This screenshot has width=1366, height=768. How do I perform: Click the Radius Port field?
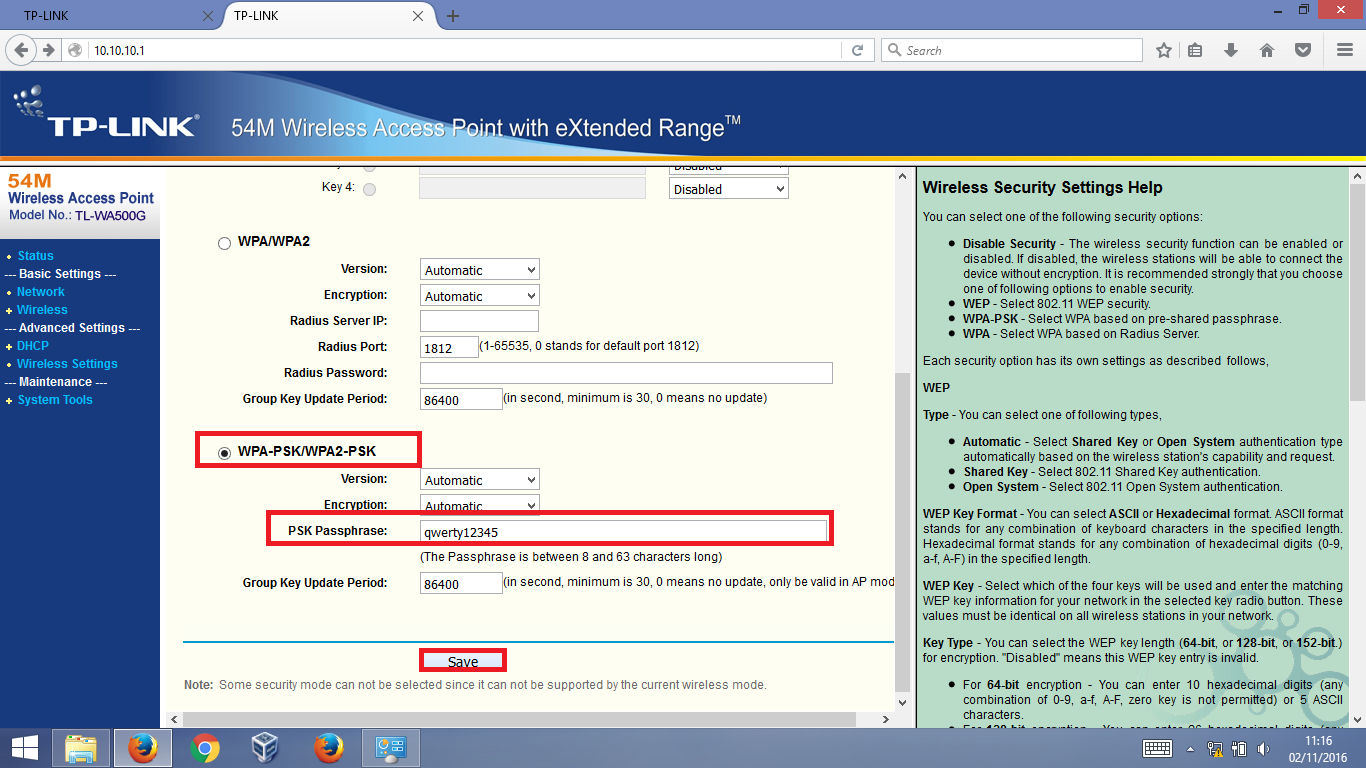coord(449,347)
